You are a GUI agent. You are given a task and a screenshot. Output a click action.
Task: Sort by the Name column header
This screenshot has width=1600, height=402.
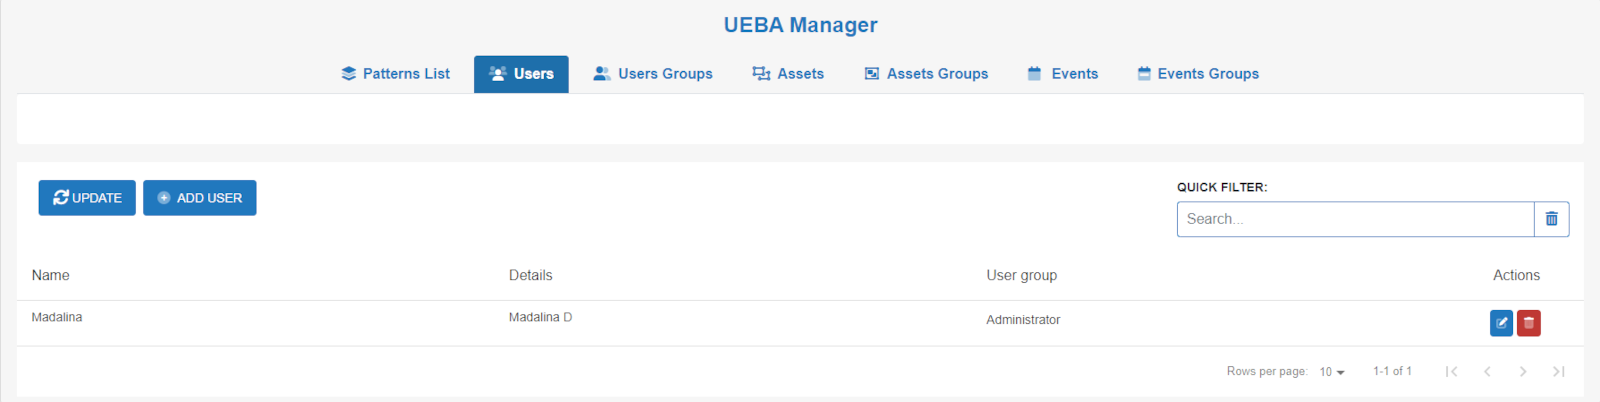coord(50,275)
